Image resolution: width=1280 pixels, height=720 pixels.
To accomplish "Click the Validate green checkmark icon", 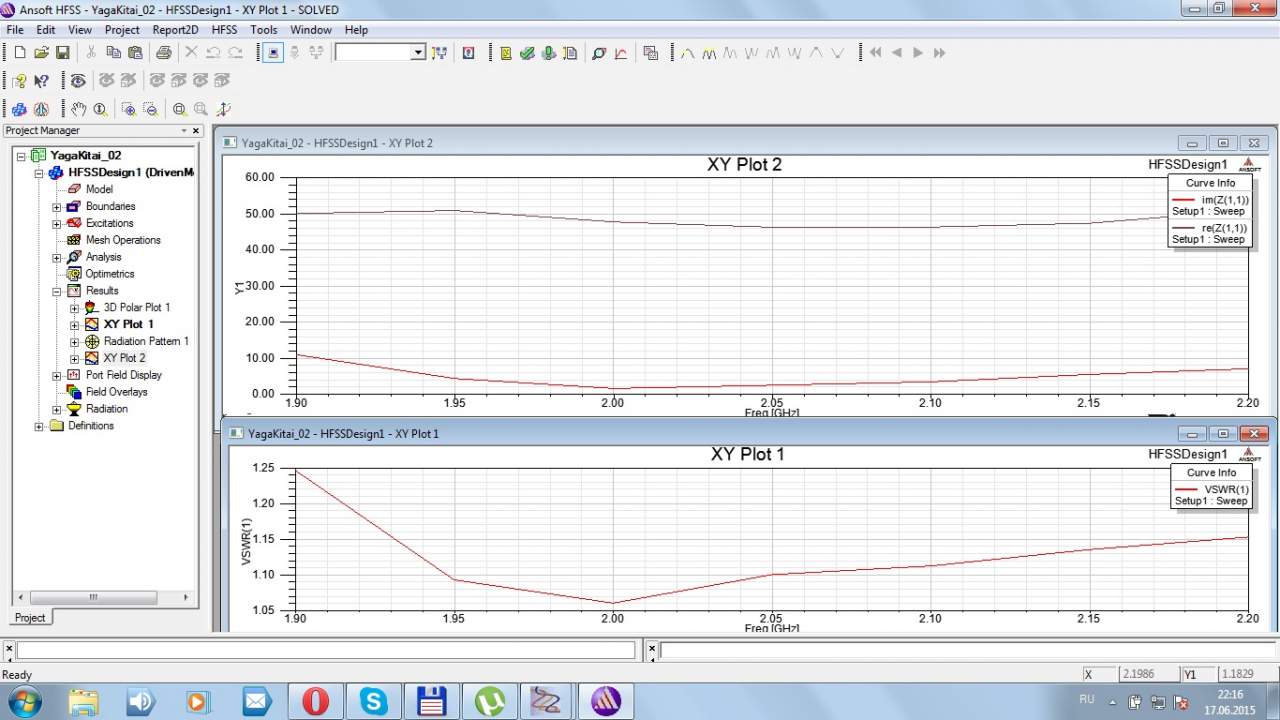I will pos(527,53).
